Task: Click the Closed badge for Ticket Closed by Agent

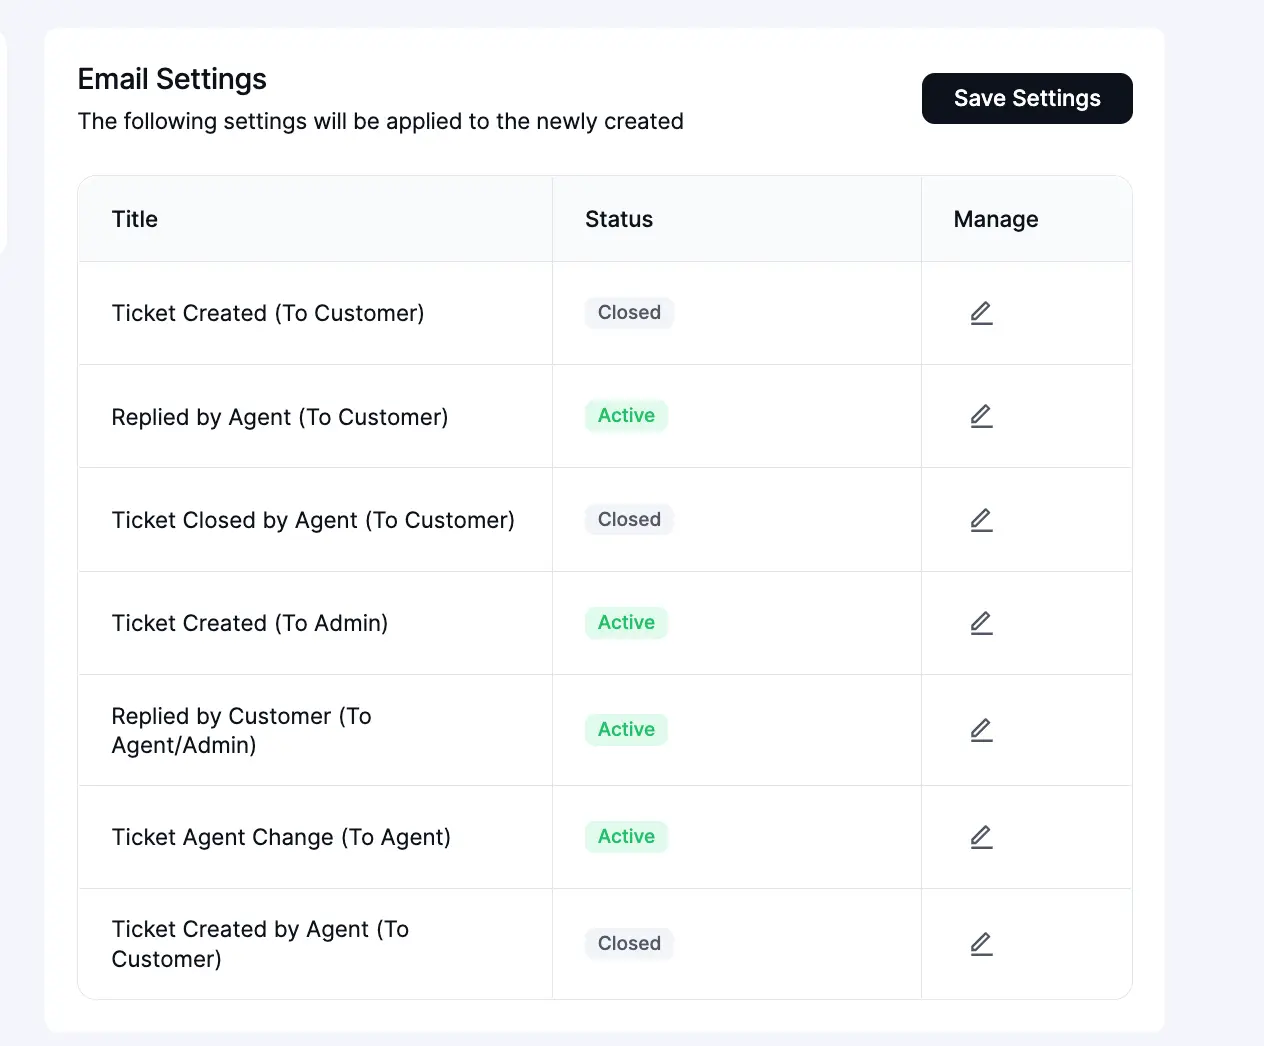Action: (x=628, y=519)
